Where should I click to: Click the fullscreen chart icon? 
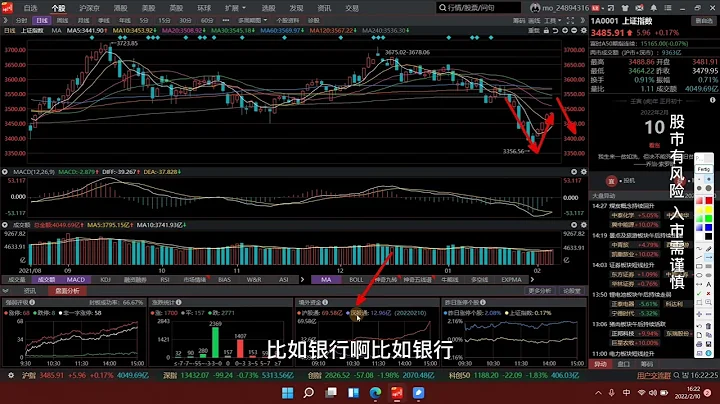point(570,20)
